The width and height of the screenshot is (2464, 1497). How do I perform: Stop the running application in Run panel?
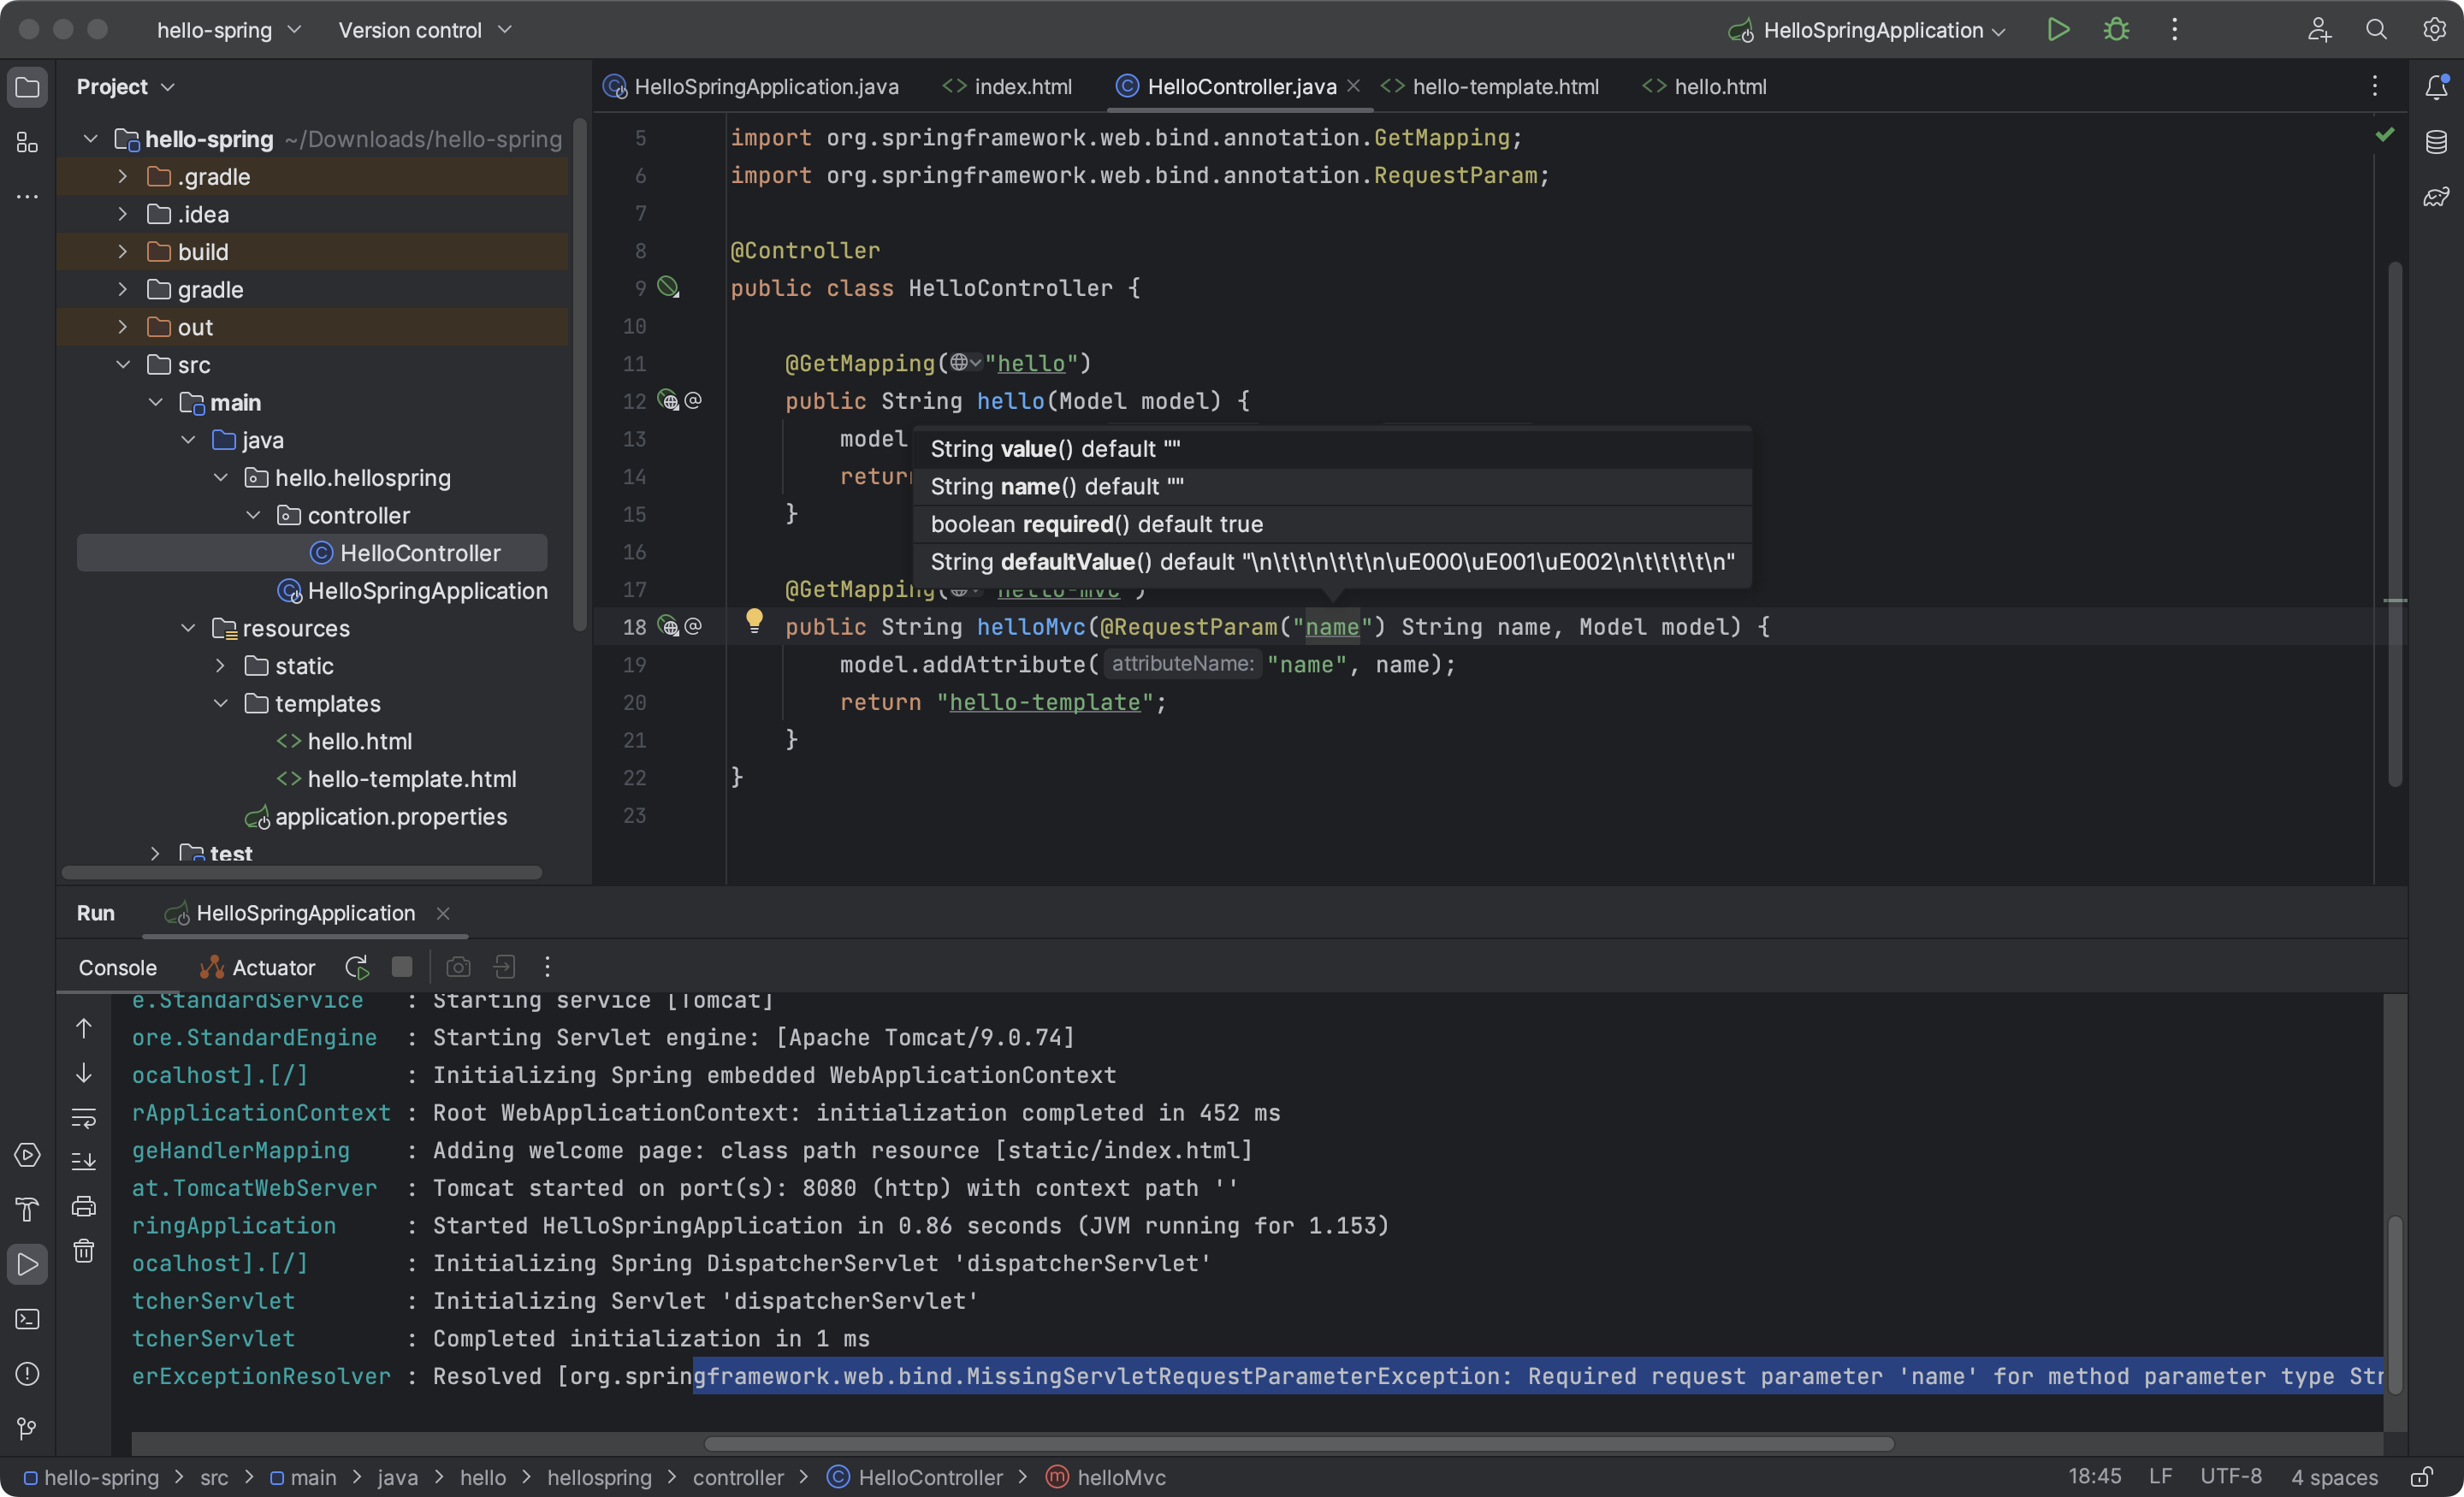[402, 967]
